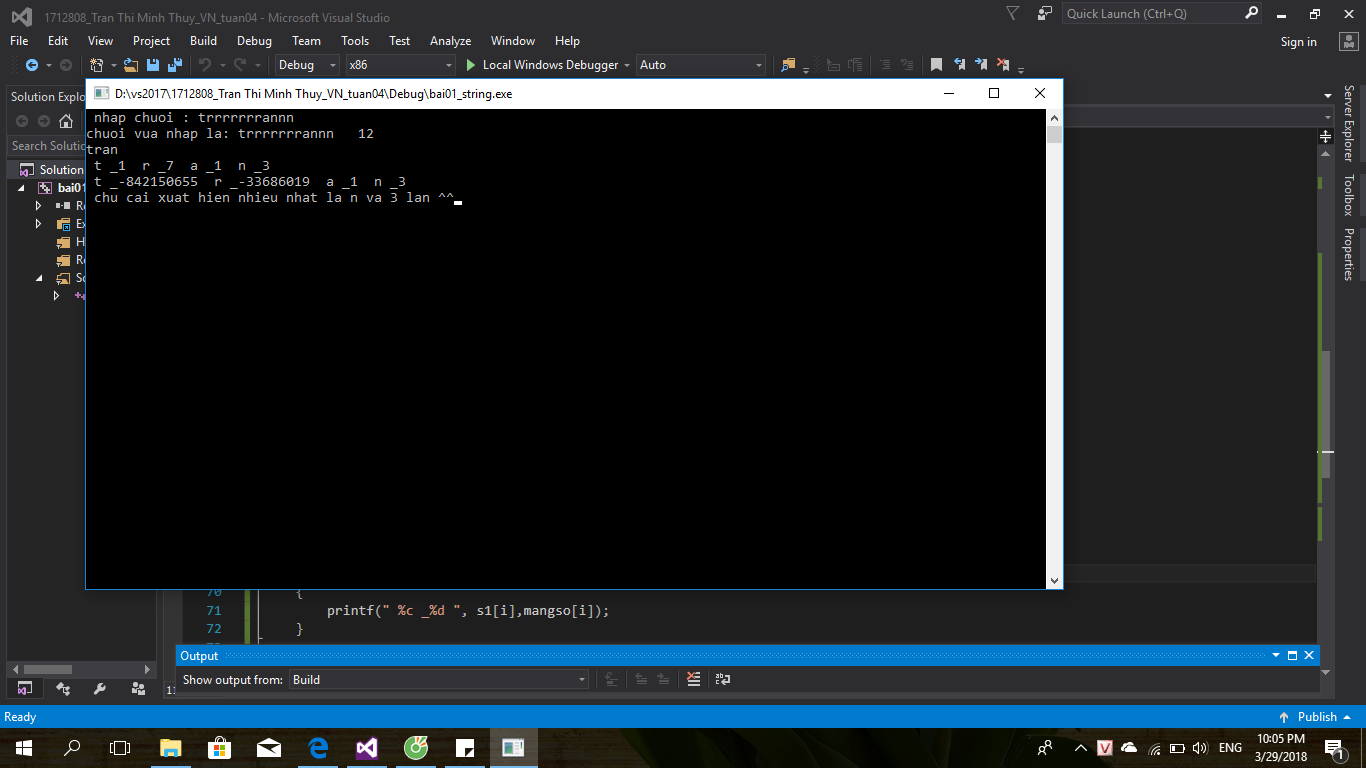This screenshot has width=1366, height=768.
Task: Clear all bookmarks using the toolbar icon
Action: coord(1003,65)
